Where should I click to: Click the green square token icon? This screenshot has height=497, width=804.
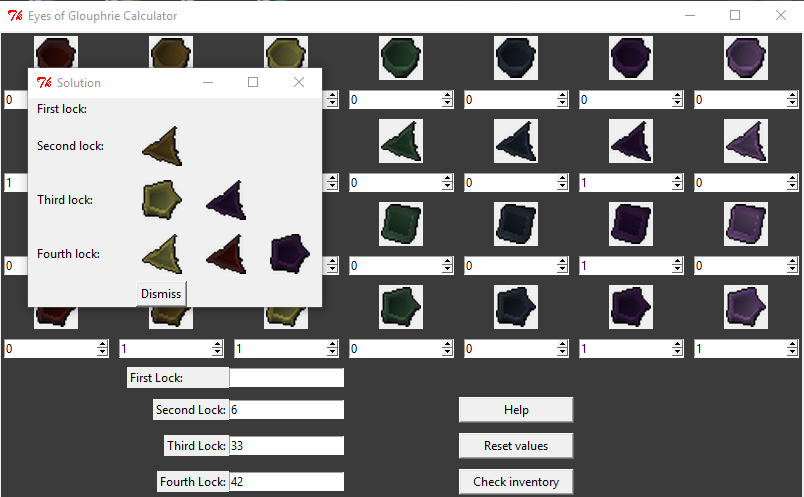click(x=401, y=224)
